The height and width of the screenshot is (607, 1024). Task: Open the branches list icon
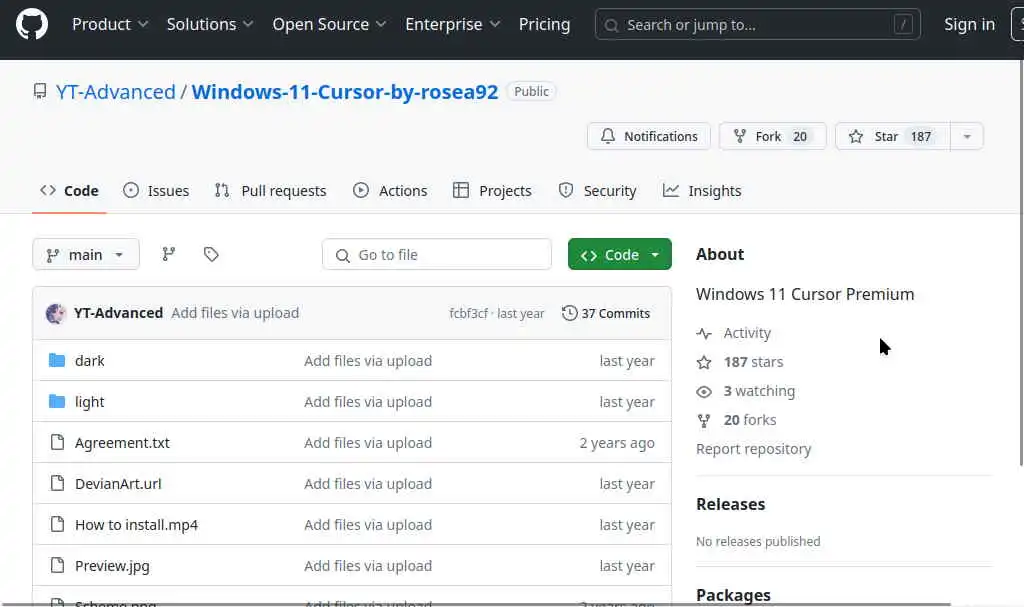point(168,254)
